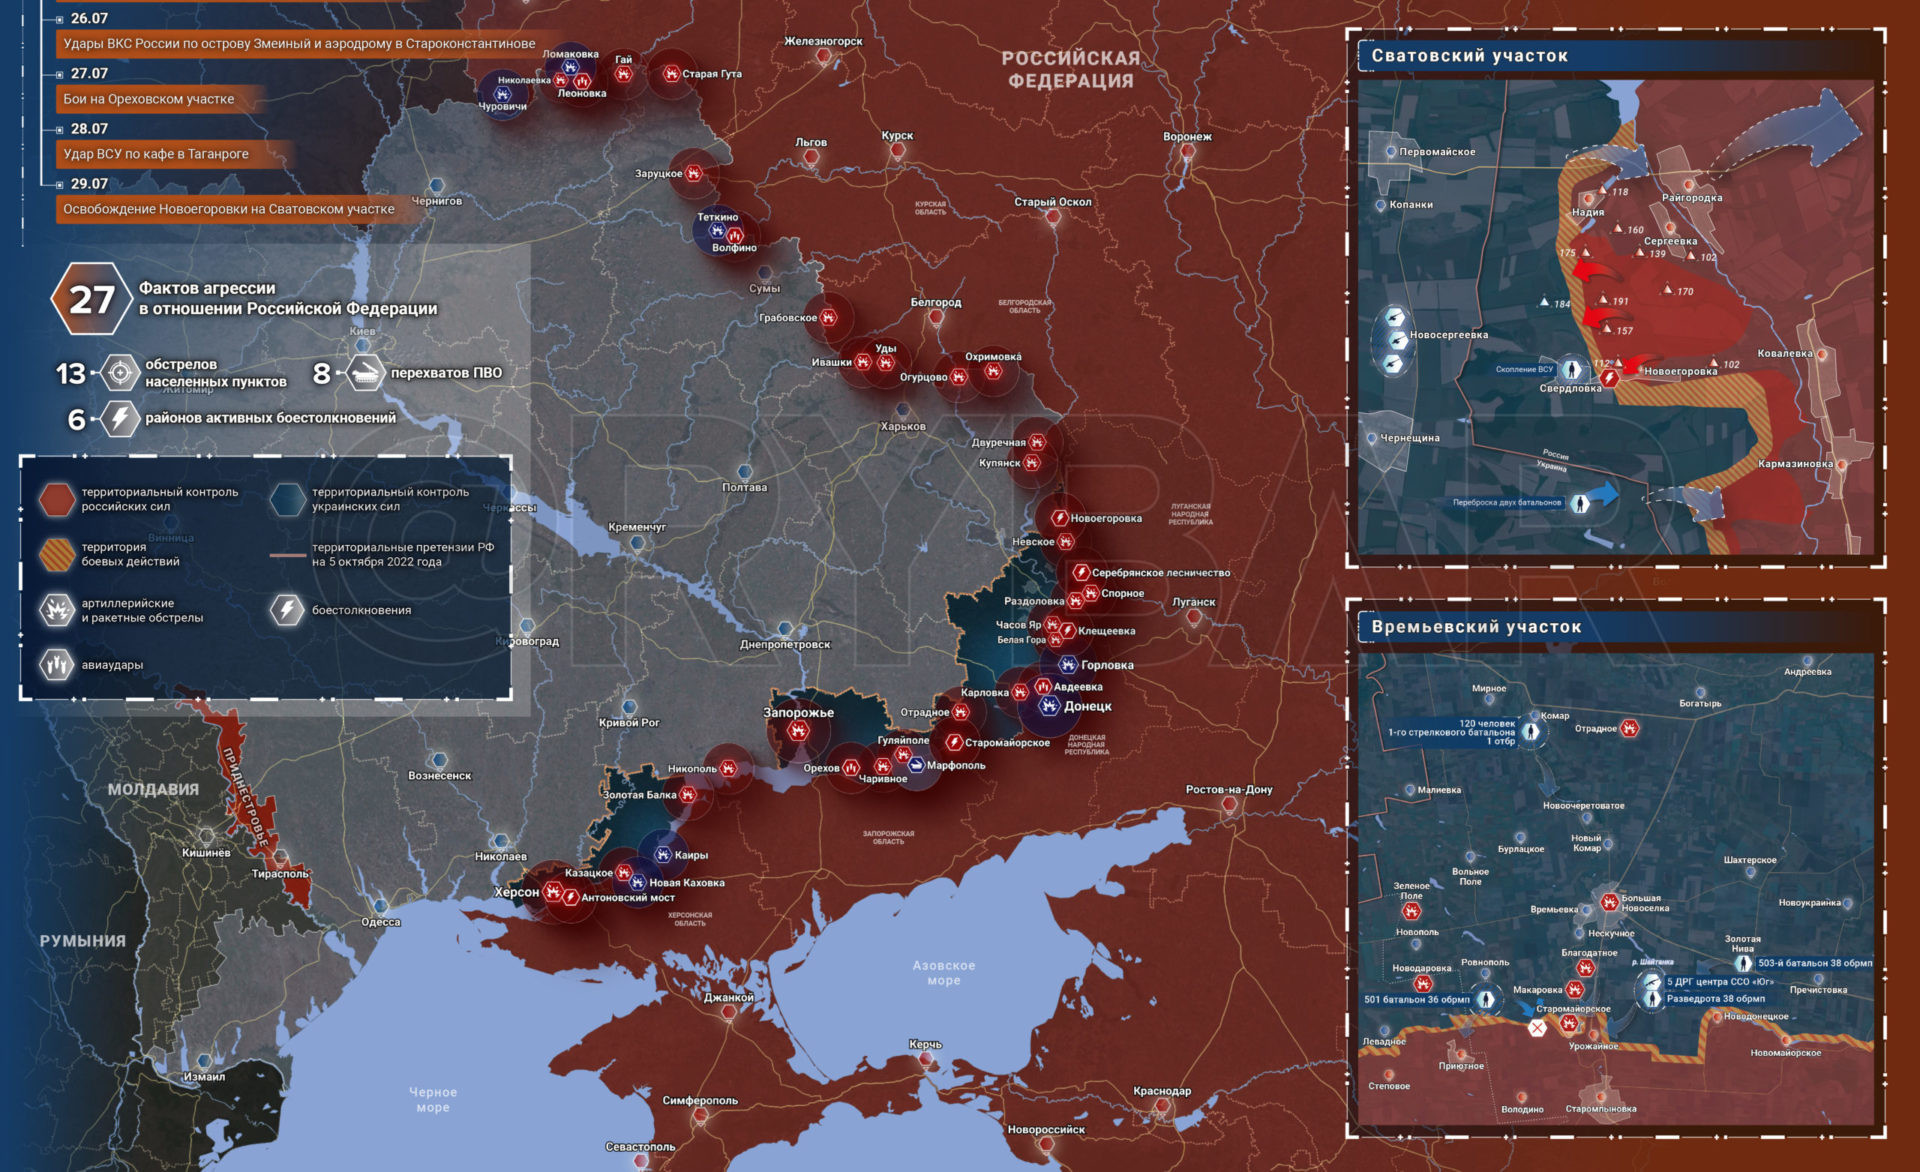Click the 27 hexagon aggression counter
This screenshot has height=1172, width=1920.
pos(91,299)
